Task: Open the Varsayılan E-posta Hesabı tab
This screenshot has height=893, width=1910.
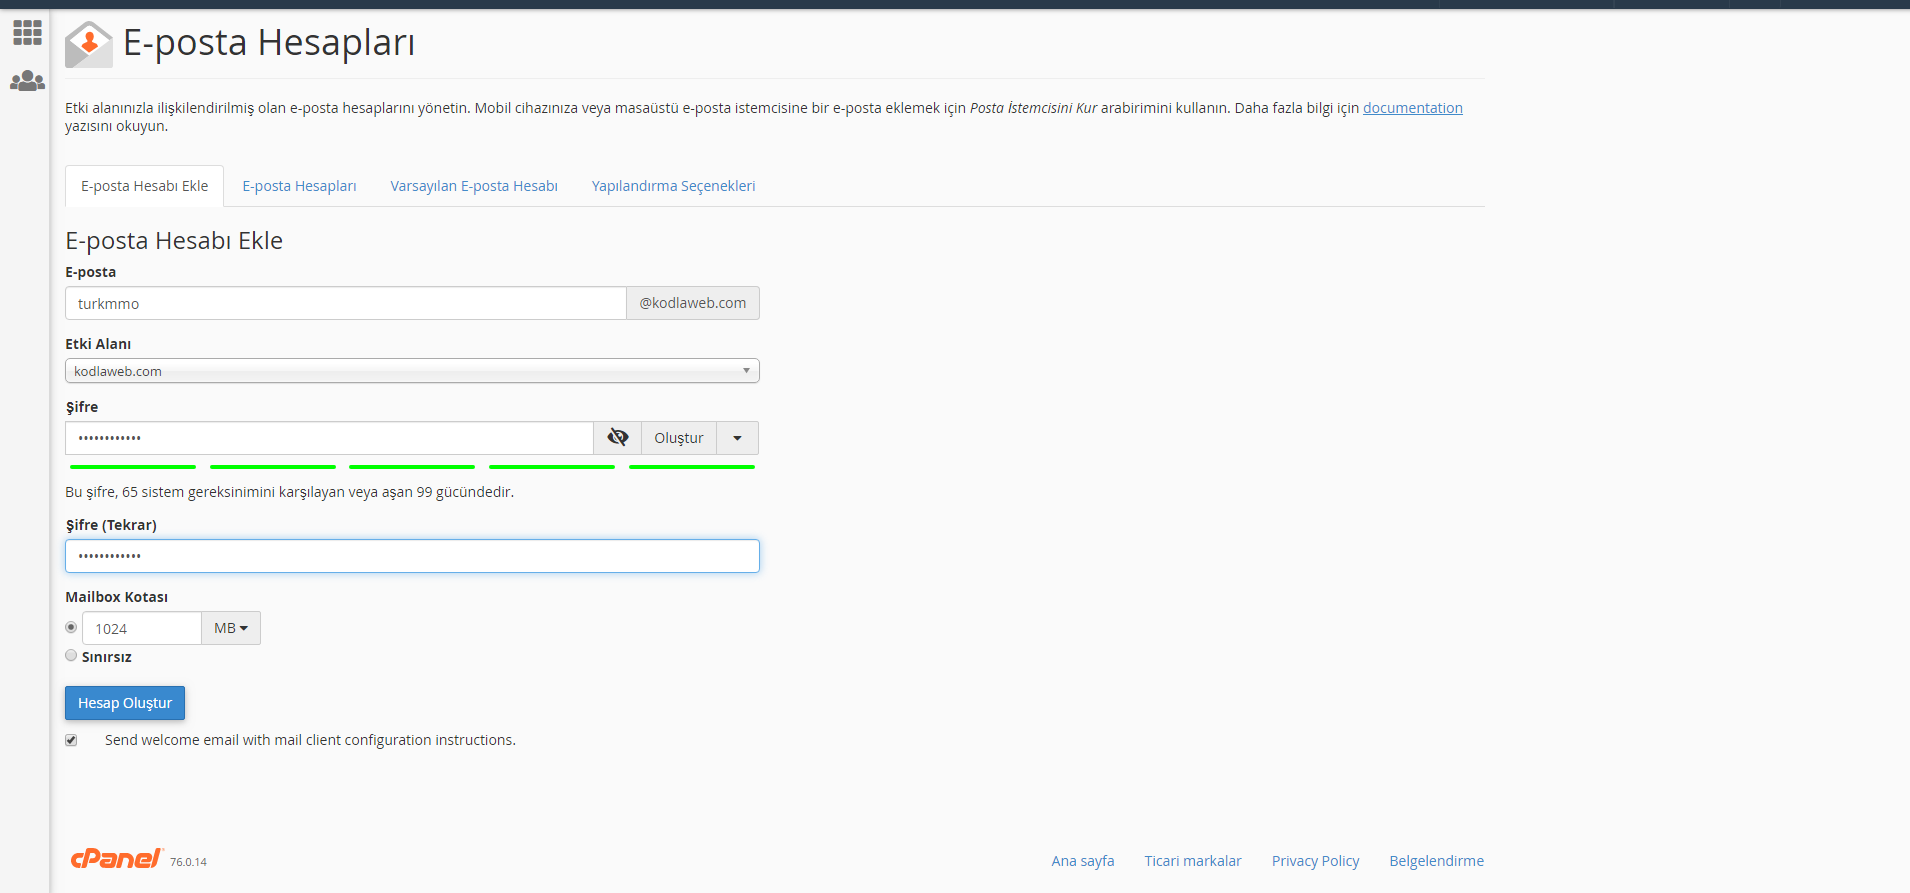Action: click(474, 186)
